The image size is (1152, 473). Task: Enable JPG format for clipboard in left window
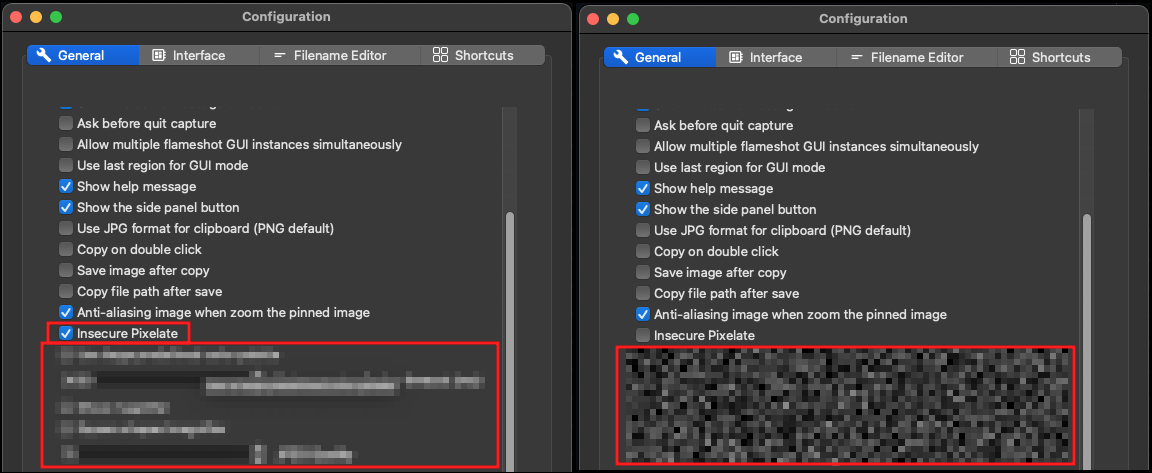point(66,228)
